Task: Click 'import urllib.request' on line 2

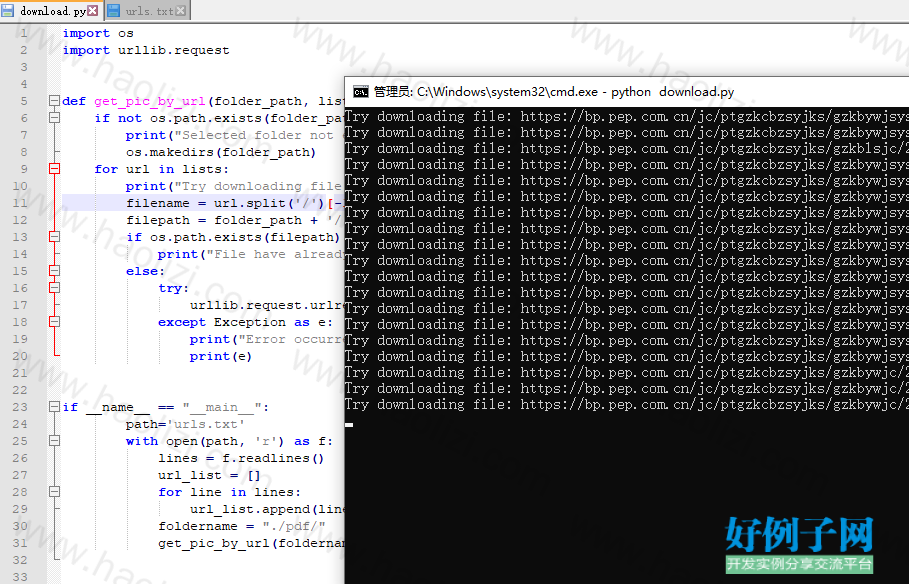Action: pyautogui.click(x=146, y=50)
